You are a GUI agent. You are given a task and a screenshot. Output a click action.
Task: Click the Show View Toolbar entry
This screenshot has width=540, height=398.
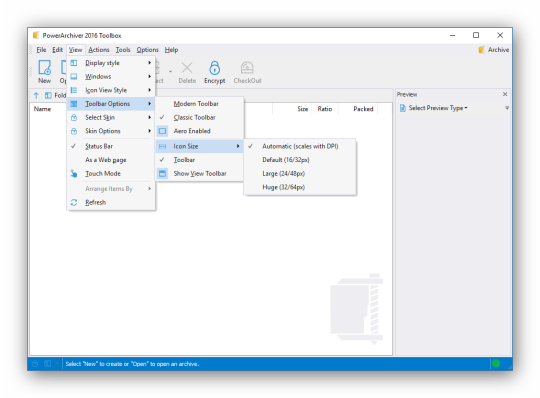point(200,174)
